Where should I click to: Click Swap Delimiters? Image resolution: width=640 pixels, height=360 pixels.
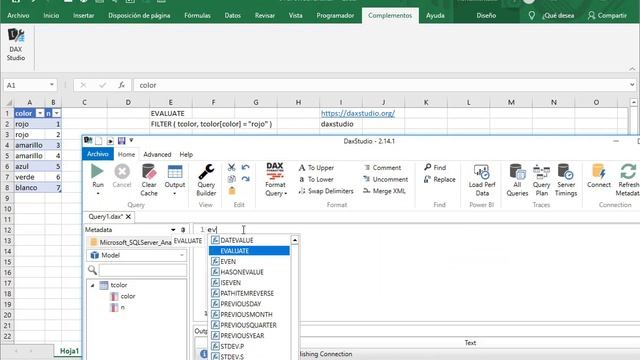(326, 191)
